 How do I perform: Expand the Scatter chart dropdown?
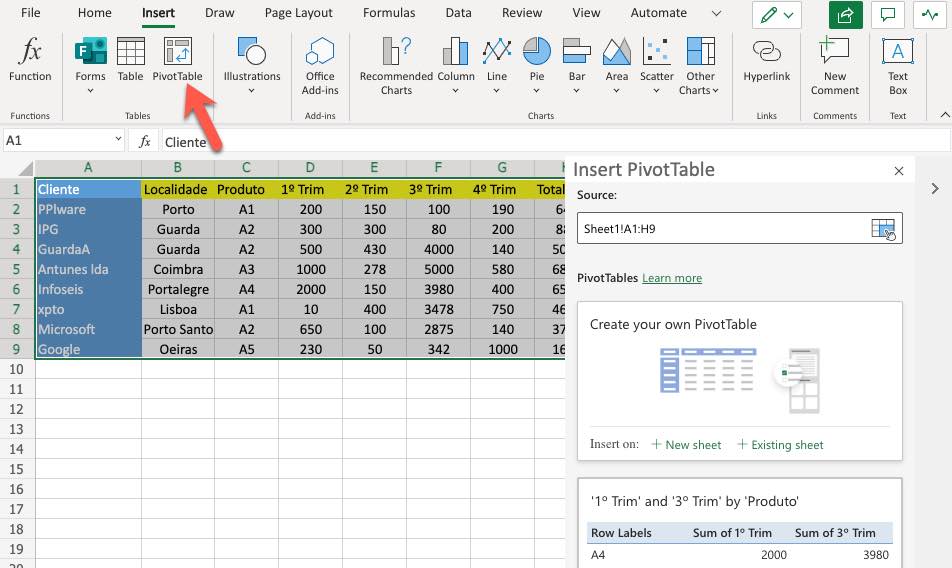click(656, 91)
